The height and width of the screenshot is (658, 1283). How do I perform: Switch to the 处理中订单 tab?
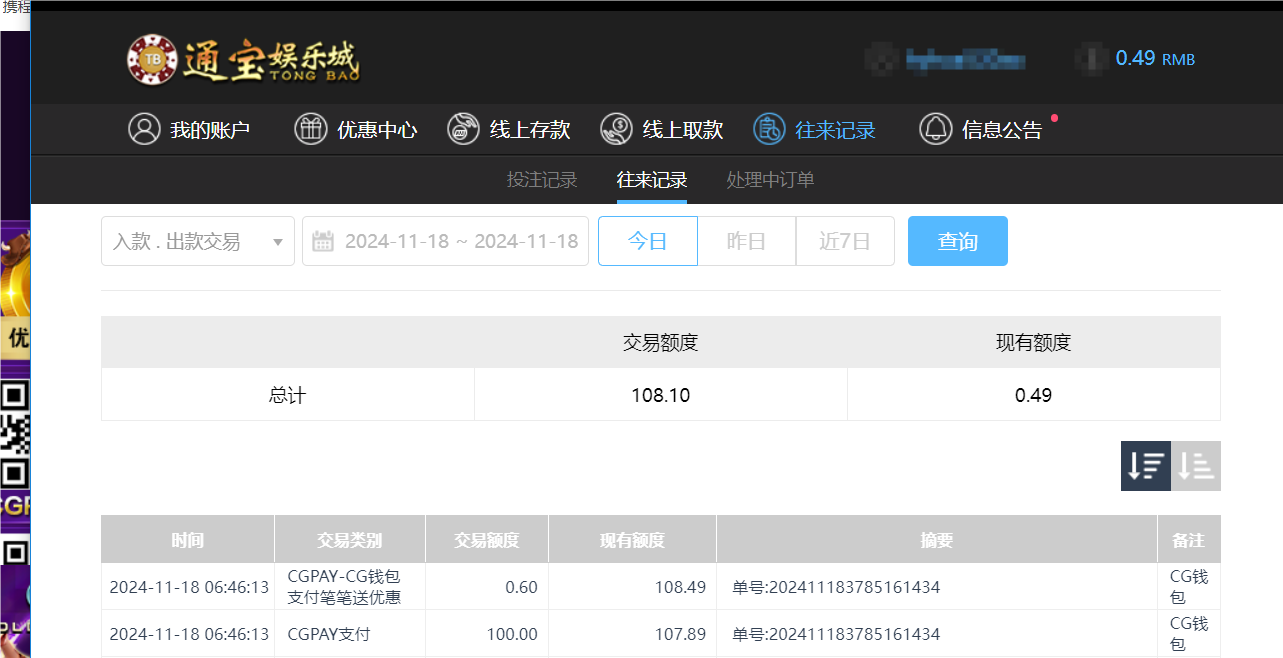point(770,180)
